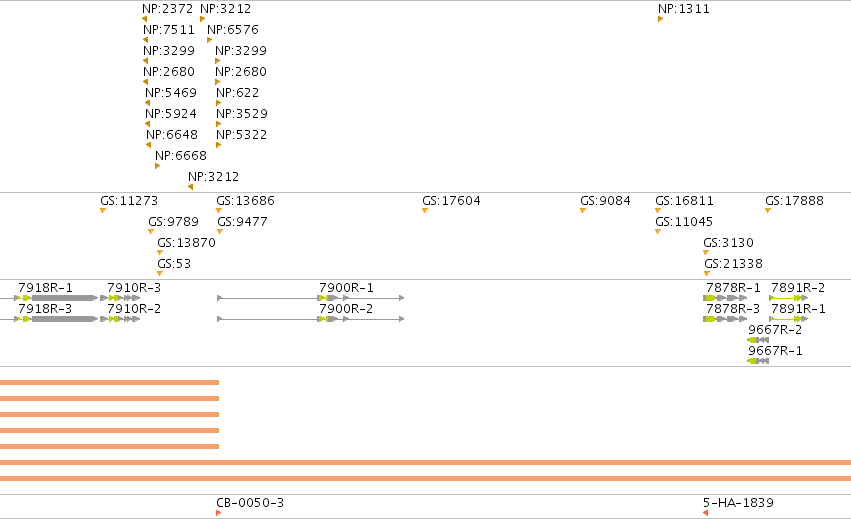
Task: Open the right-pointing NP:3212 marker
Action: (x=202, y=19)
